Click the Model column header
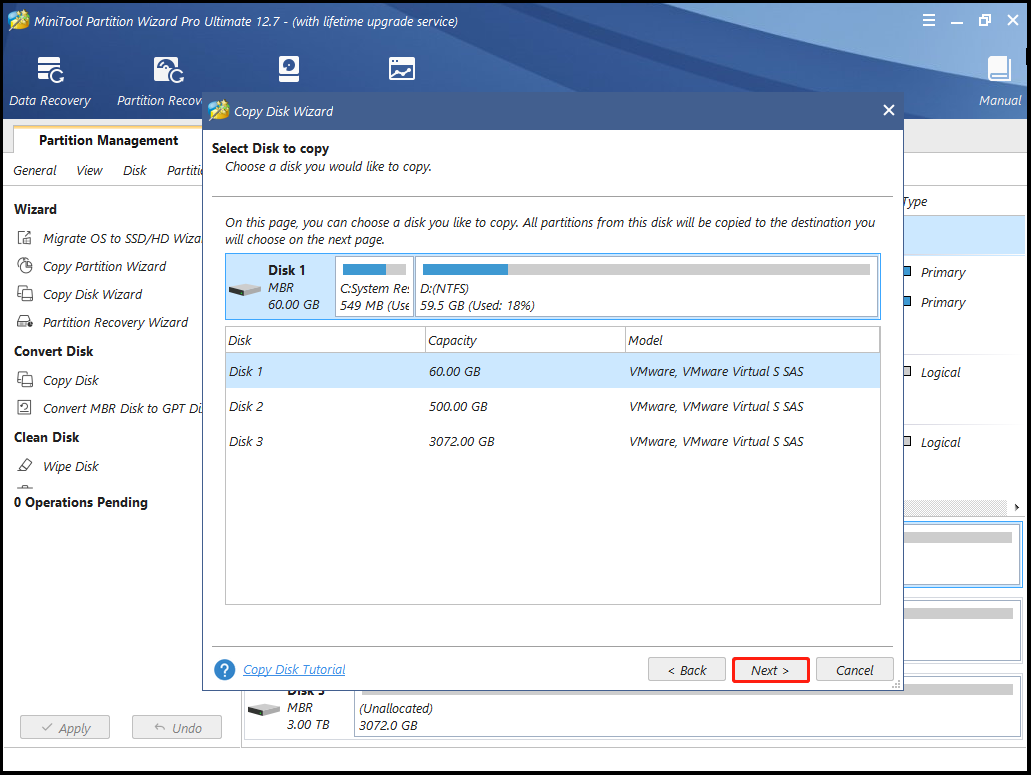This screenshot has height=775, width=1031. [x=752, y=341]
